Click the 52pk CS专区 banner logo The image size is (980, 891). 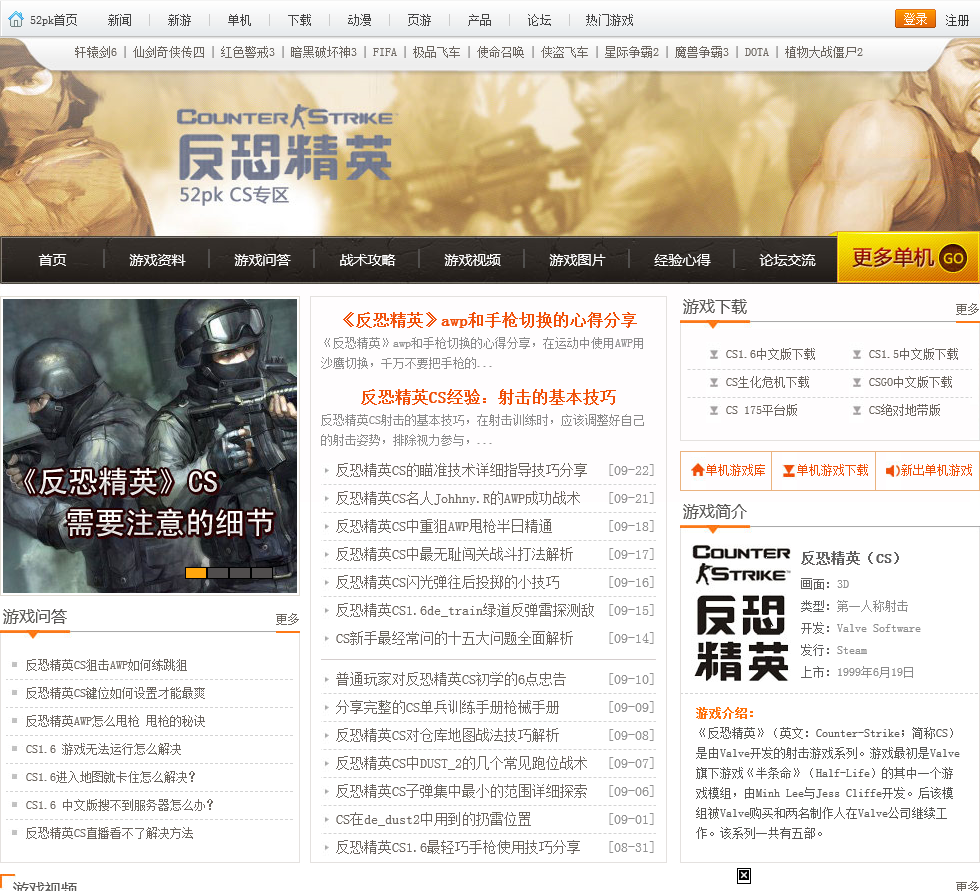(285, 154)
